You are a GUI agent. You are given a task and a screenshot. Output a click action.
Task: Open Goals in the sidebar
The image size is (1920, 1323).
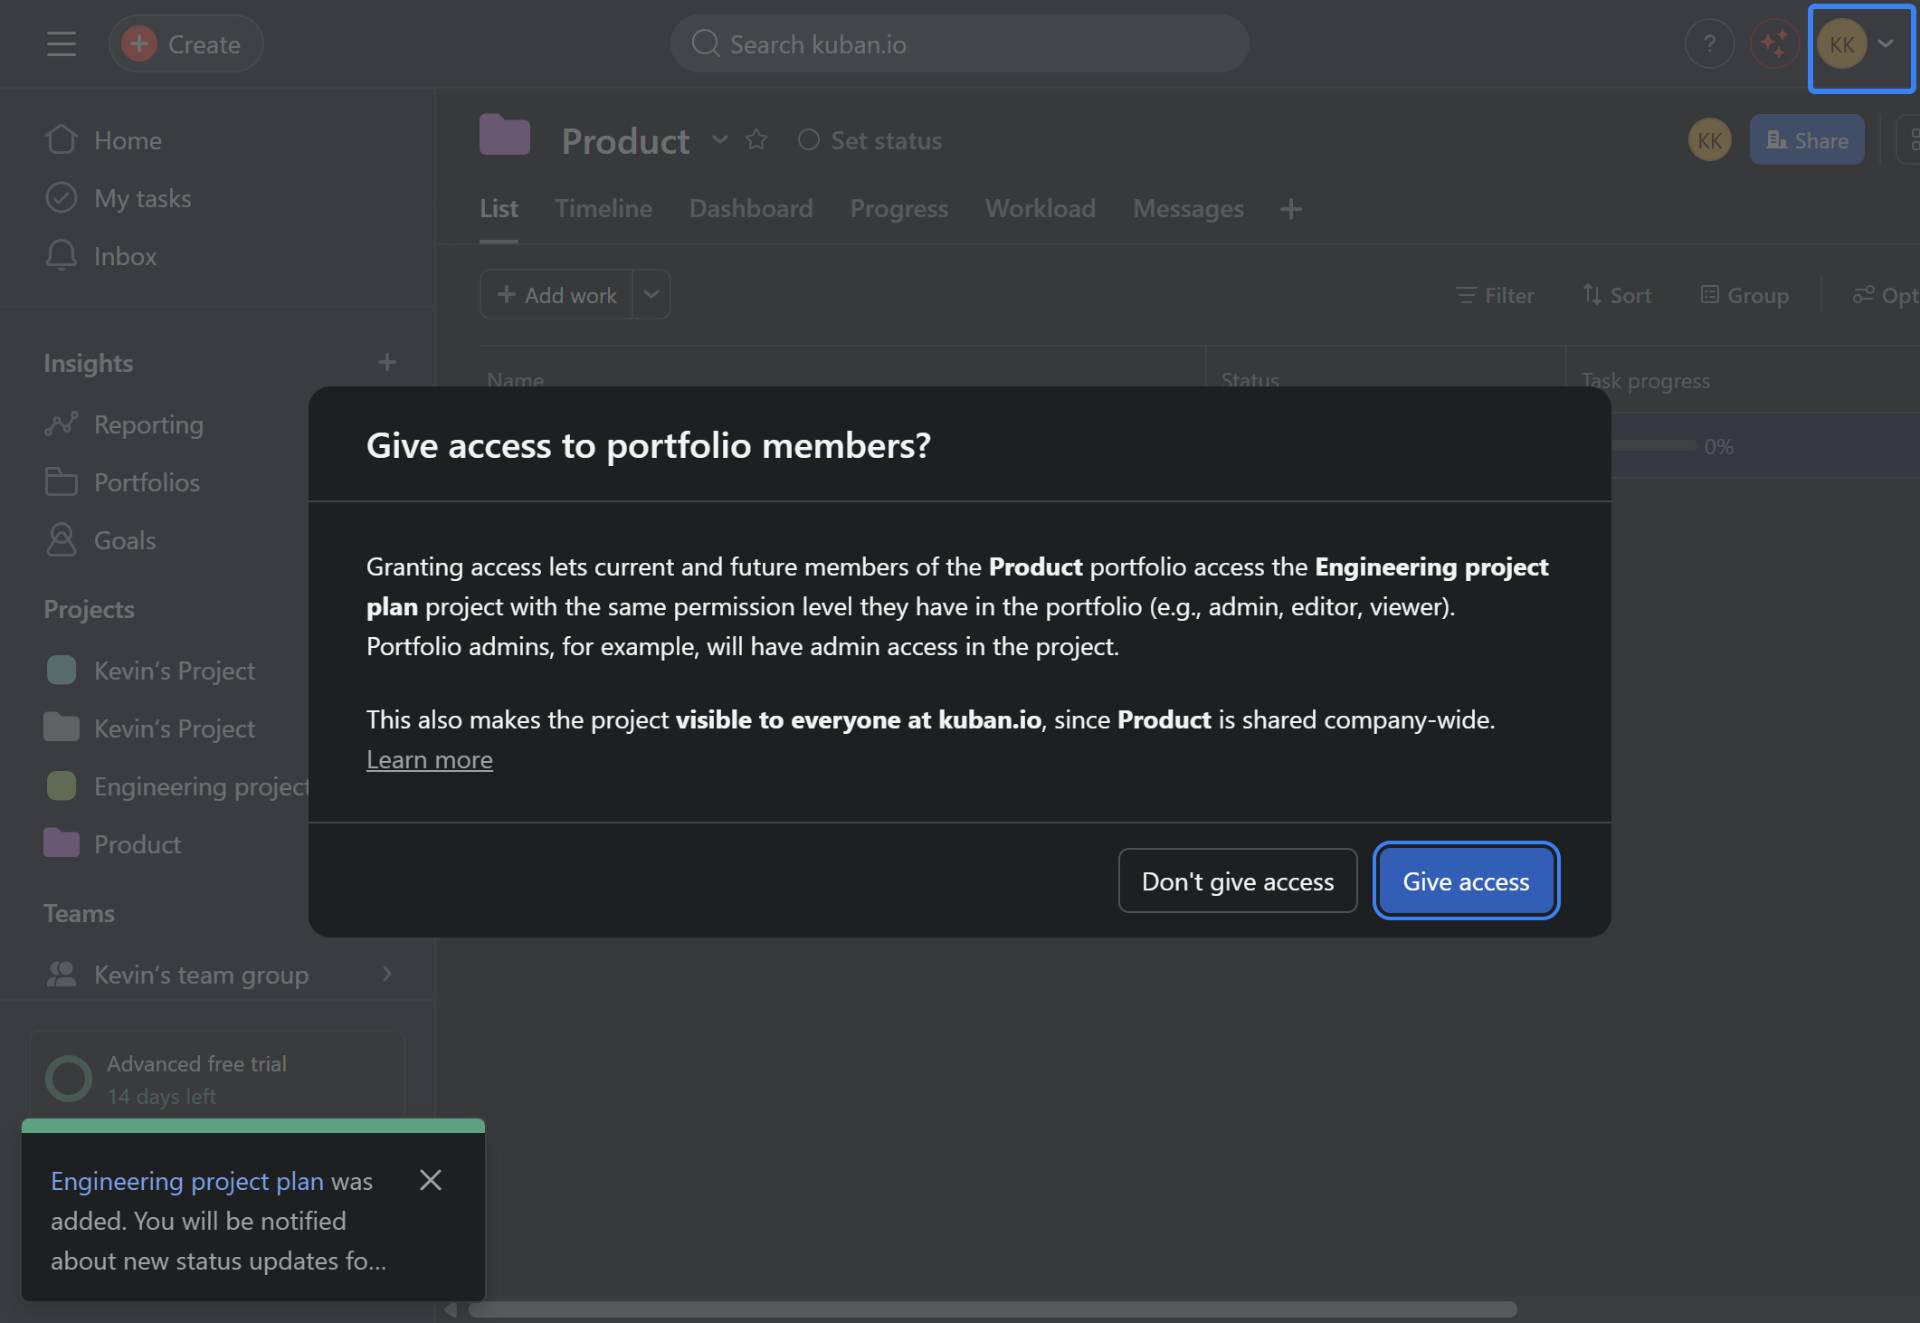tap(124, 540)
